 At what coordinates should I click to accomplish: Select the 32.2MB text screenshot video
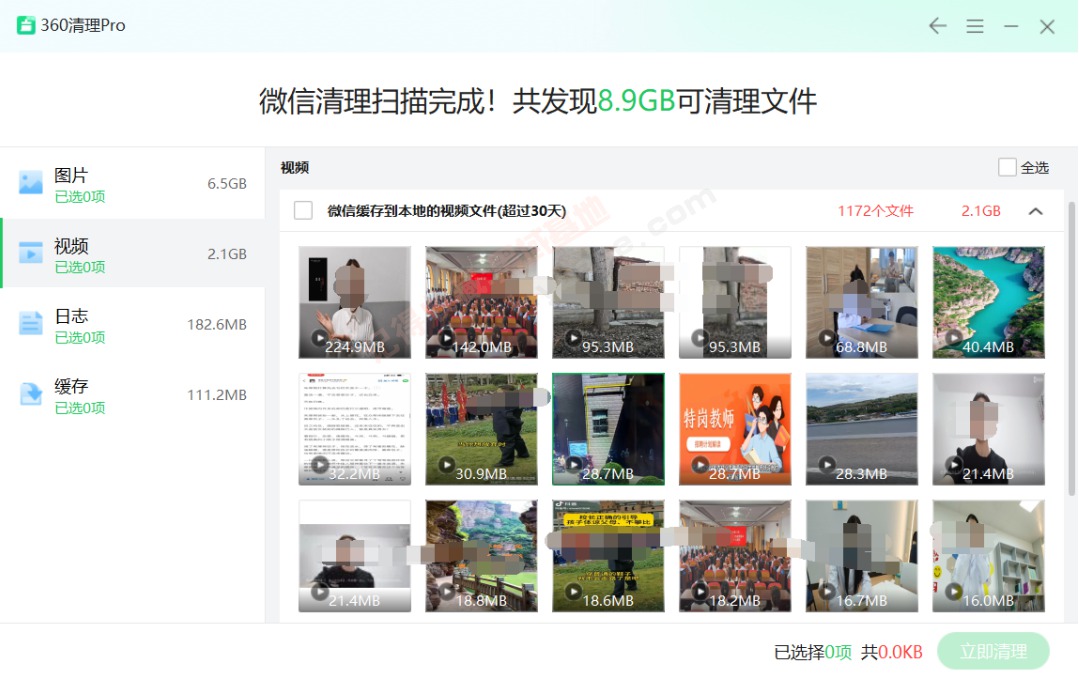pos(354,429)
